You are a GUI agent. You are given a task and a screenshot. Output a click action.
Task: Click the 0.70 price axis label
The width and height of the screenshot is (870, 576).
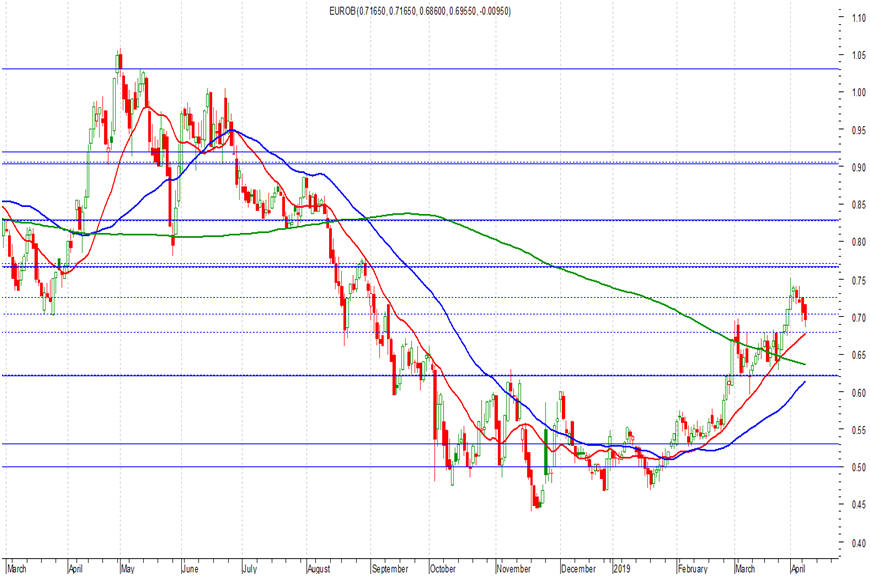(859, 317)
